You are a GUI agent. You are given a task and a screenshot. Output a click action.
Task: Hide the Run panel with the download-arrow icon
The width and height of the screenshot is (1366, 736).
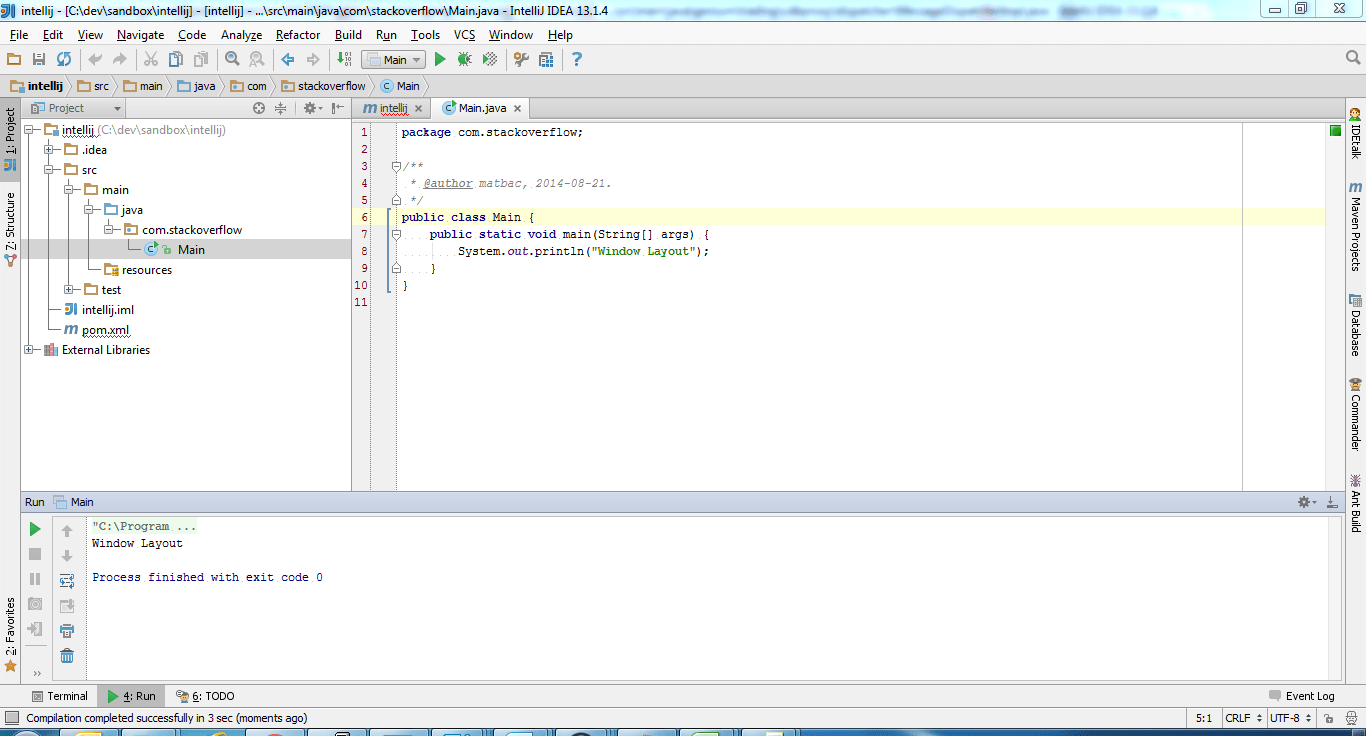pos(1333,502)
